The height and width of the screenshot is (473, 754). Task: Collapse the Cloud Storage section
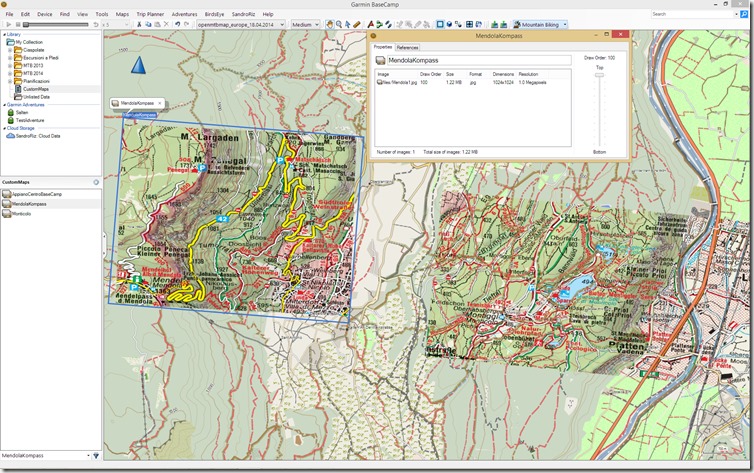(x=4, y=128)
